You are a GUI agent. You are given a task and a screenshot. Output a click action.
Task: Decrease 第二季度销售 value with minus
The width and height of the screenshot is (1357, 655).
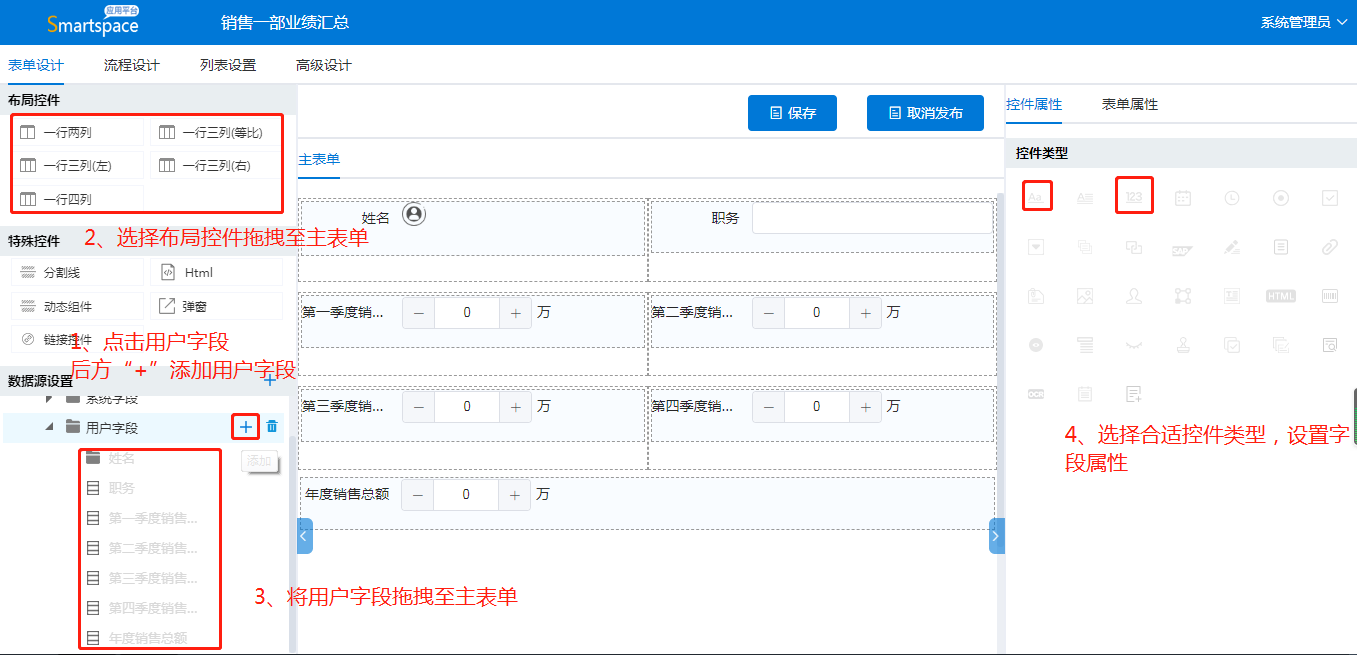[768, 313]
